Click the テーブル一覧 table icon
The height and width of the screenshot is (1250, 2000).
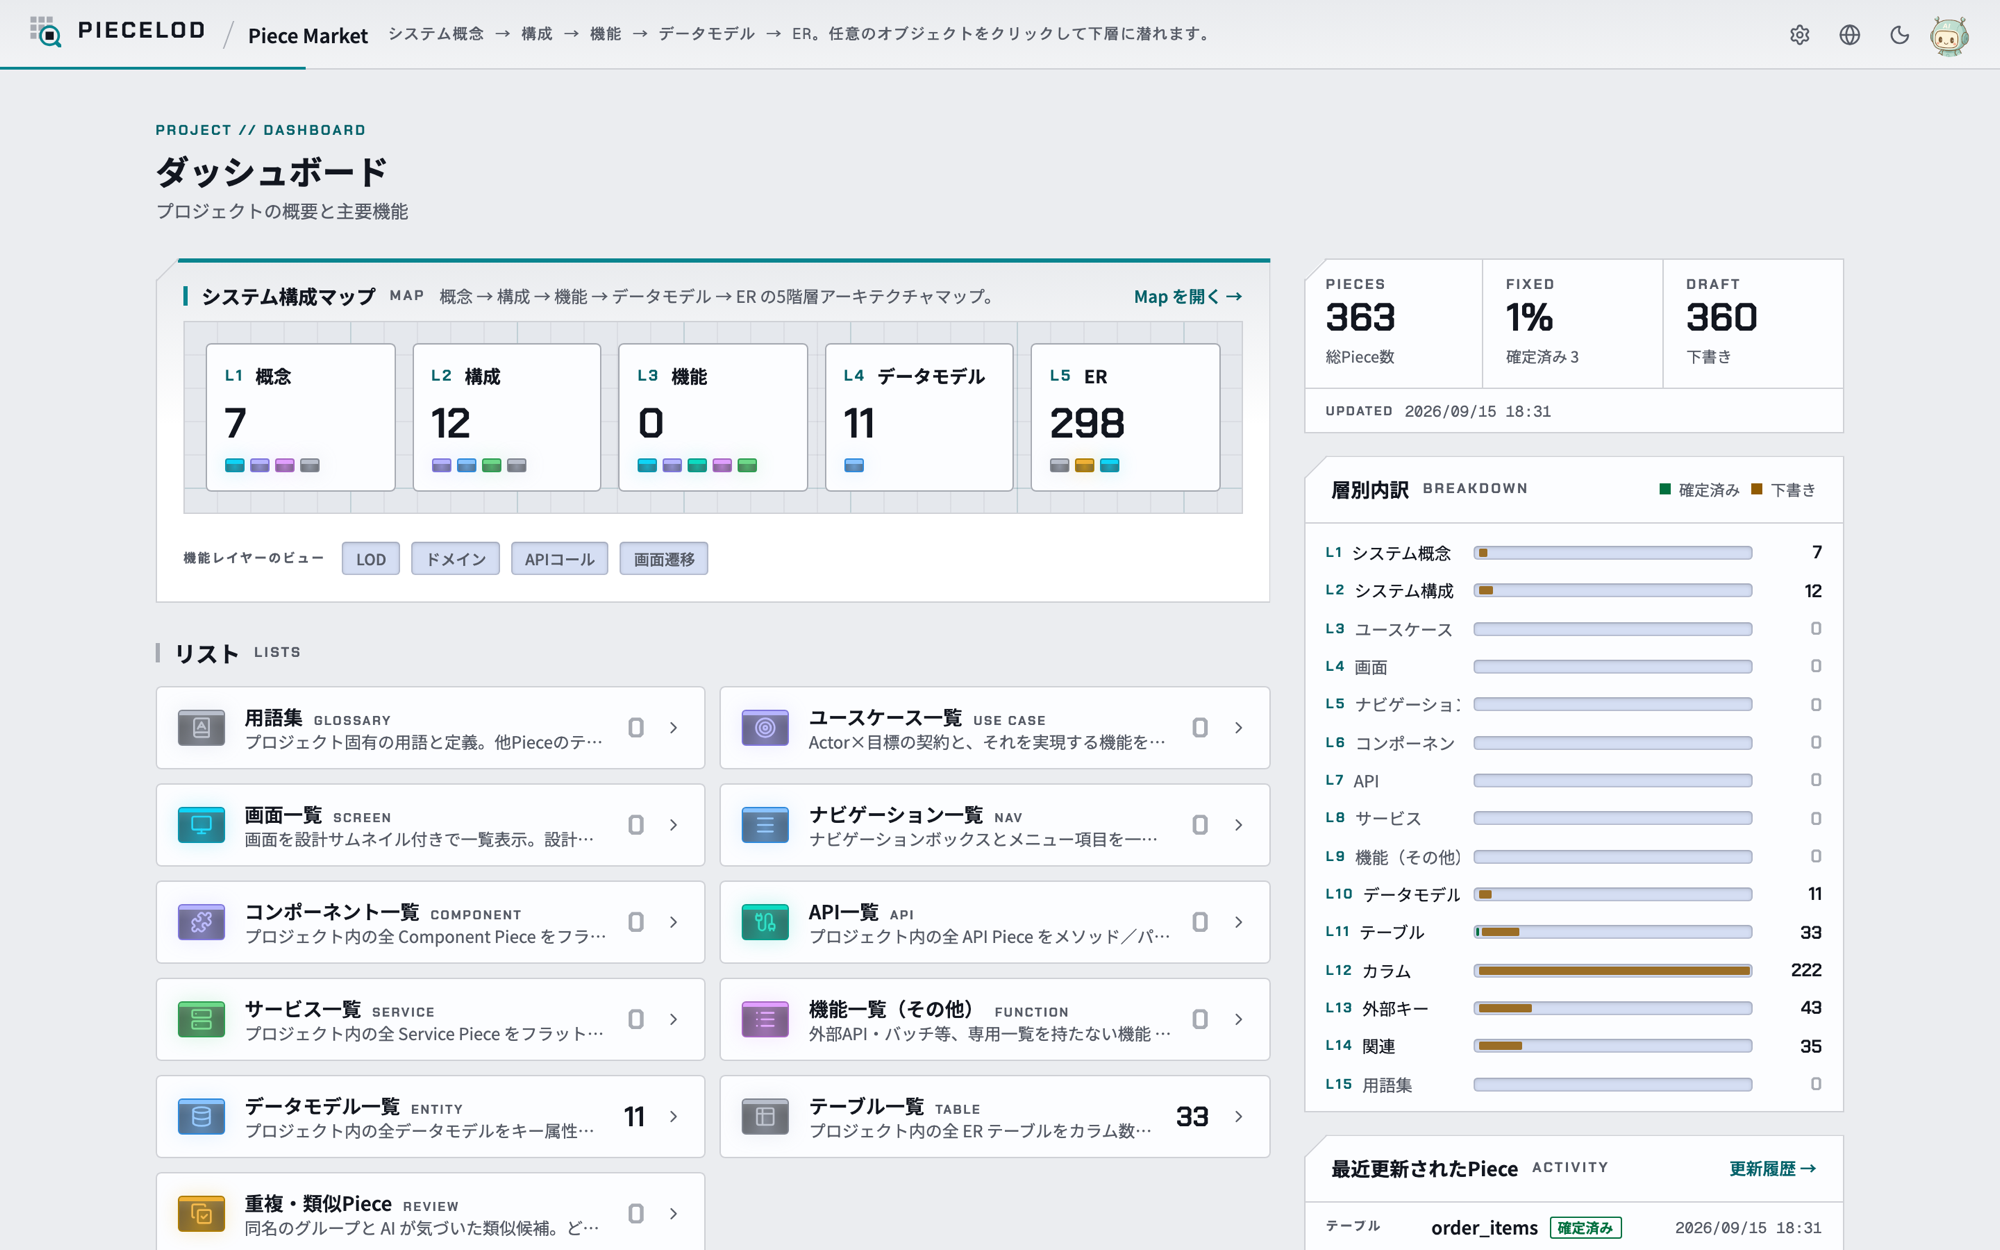tap(765, 1116)
